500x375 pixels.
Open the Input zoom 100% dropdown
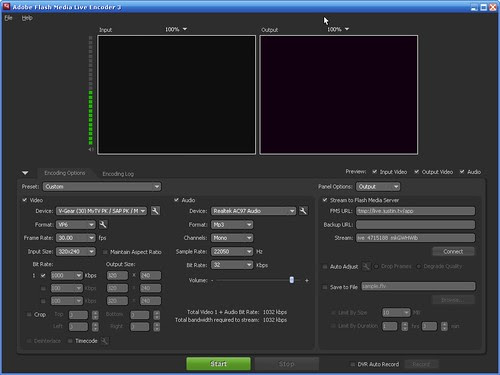176,29
